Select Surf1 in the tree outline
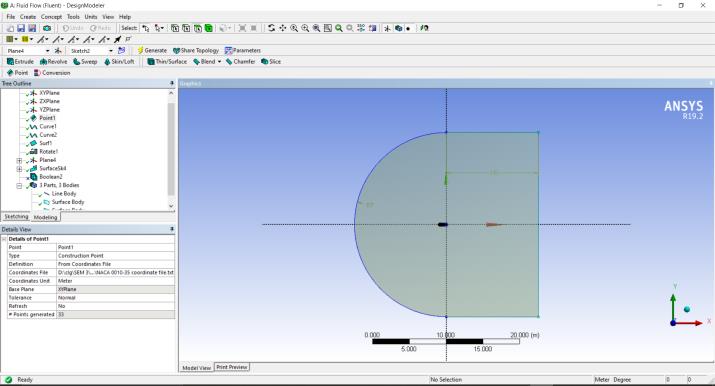 (x=46, y=144)
